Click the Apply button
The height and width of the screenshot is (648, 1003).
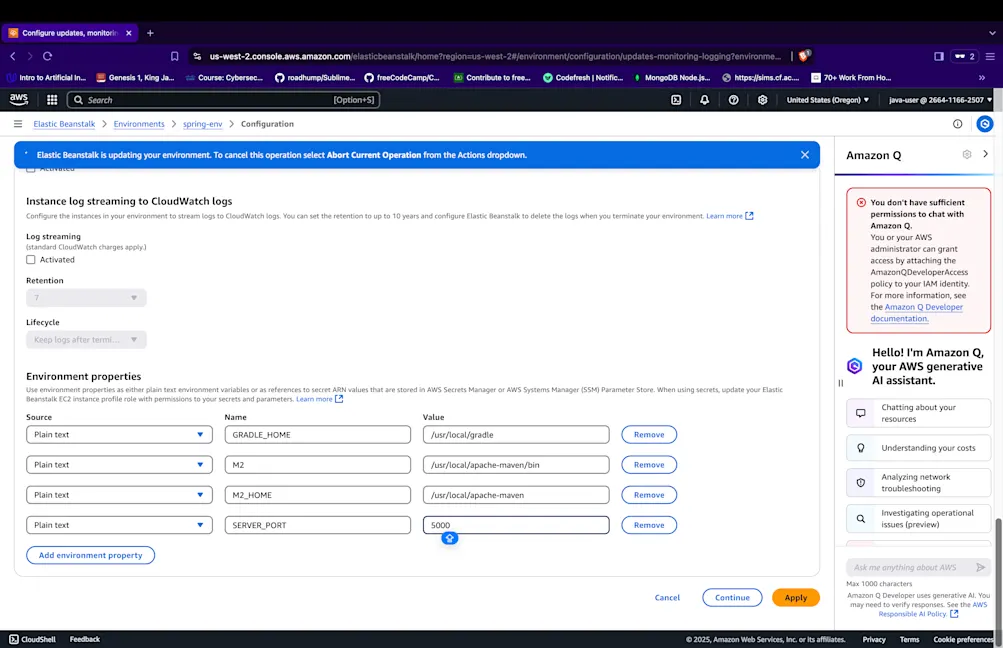click(796, 597)
